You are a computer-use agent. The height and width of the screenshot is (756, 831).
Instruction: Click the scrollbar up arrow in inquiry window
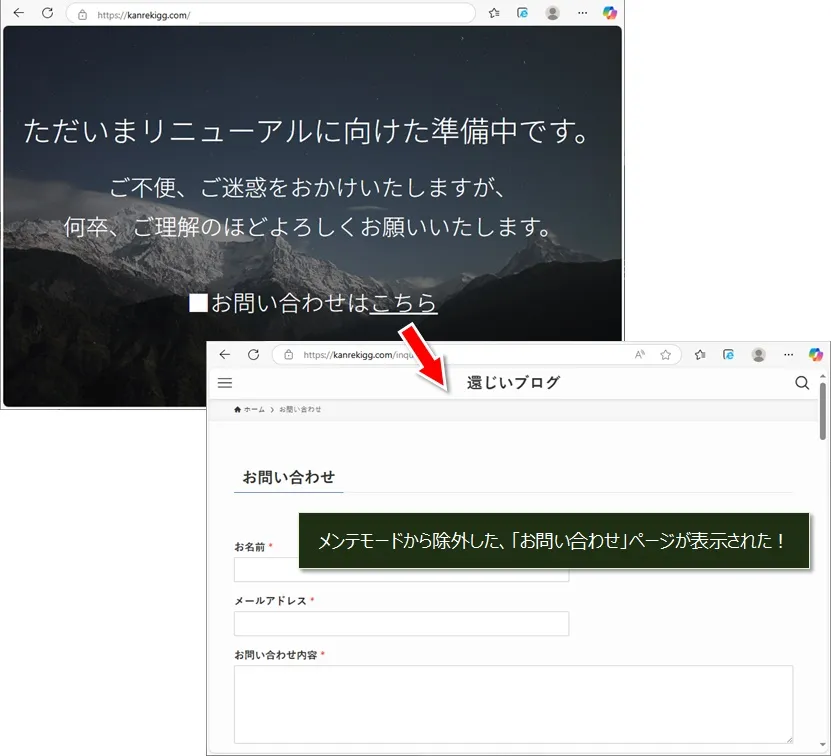pyautogui.click(x=823, y=376)
